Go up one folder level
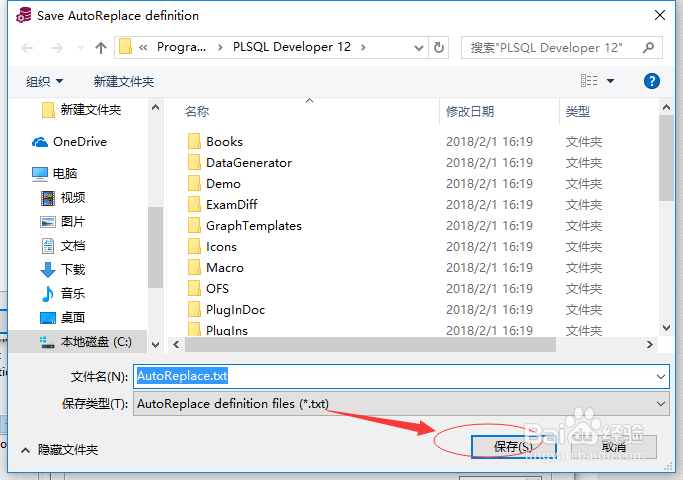Viewport: 683px width, 480px height. (x=101, y=47)
